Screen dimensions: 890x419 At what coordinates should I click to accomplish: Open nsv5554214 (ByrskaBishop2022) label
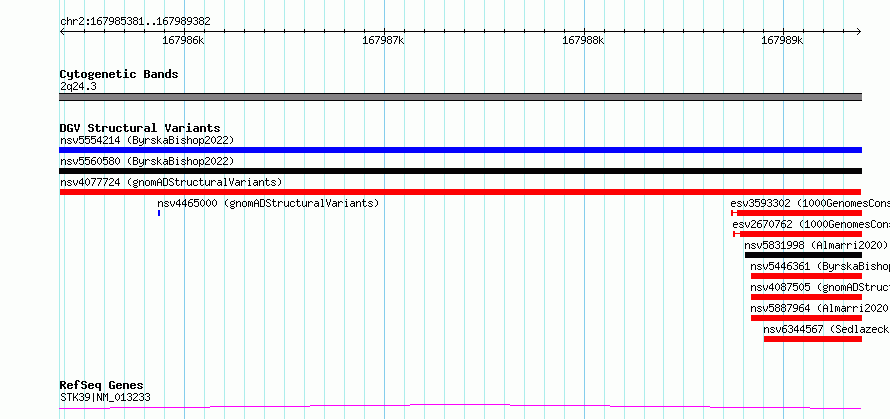point(147,140)
